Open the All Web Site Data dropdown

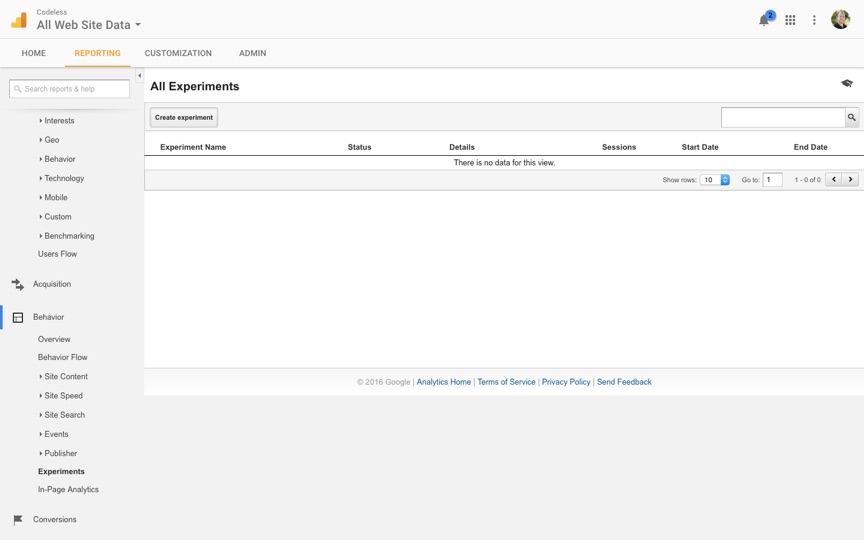[89, 25]
